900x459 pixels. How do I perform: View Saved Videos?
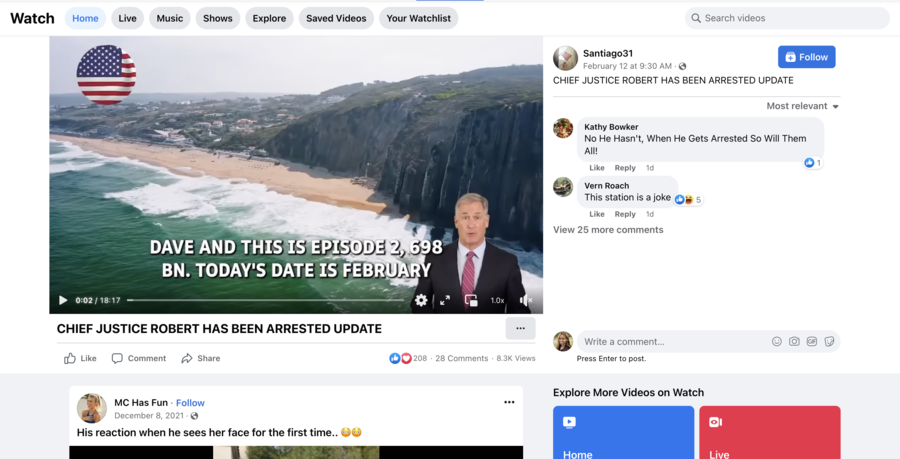336,18
